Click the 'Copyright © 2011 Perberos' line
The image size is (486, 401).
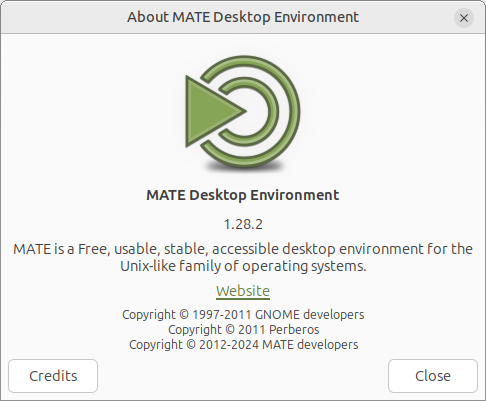point(243,330)
